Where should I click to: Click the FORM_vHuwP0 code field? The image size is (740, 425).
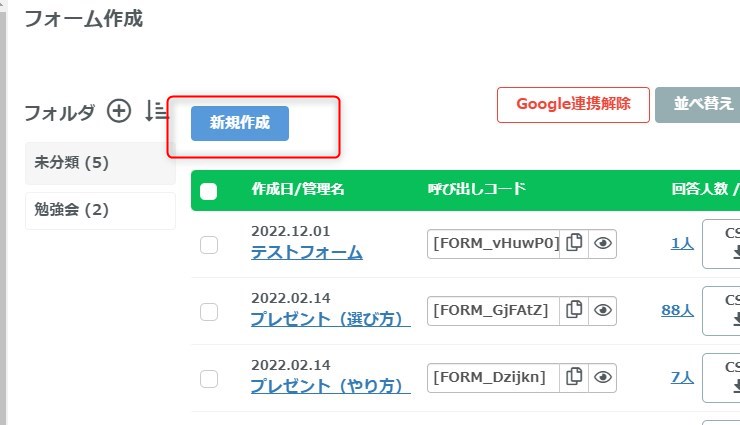click(x=493, y=243)
